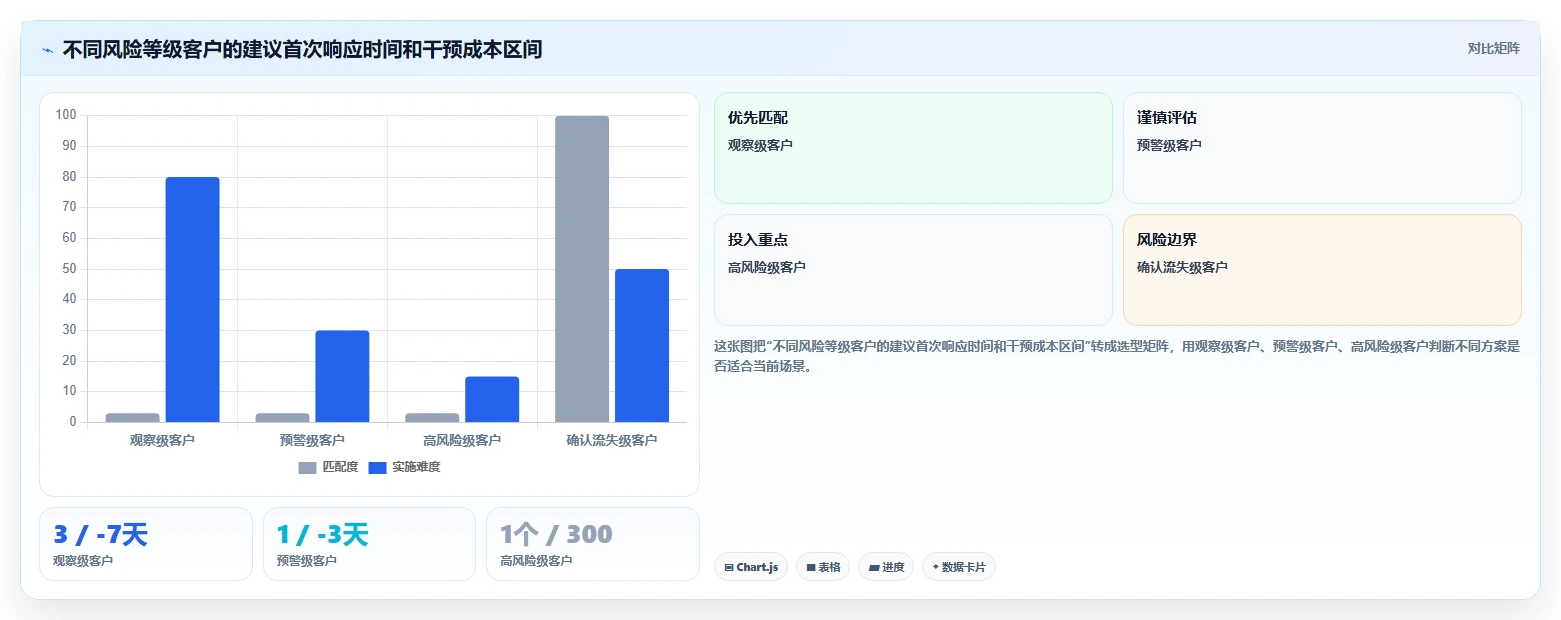Screen dimensions: 1561x620
Task: Click the 3 / -7天 stat card
Action: click(x=146, y=544)
